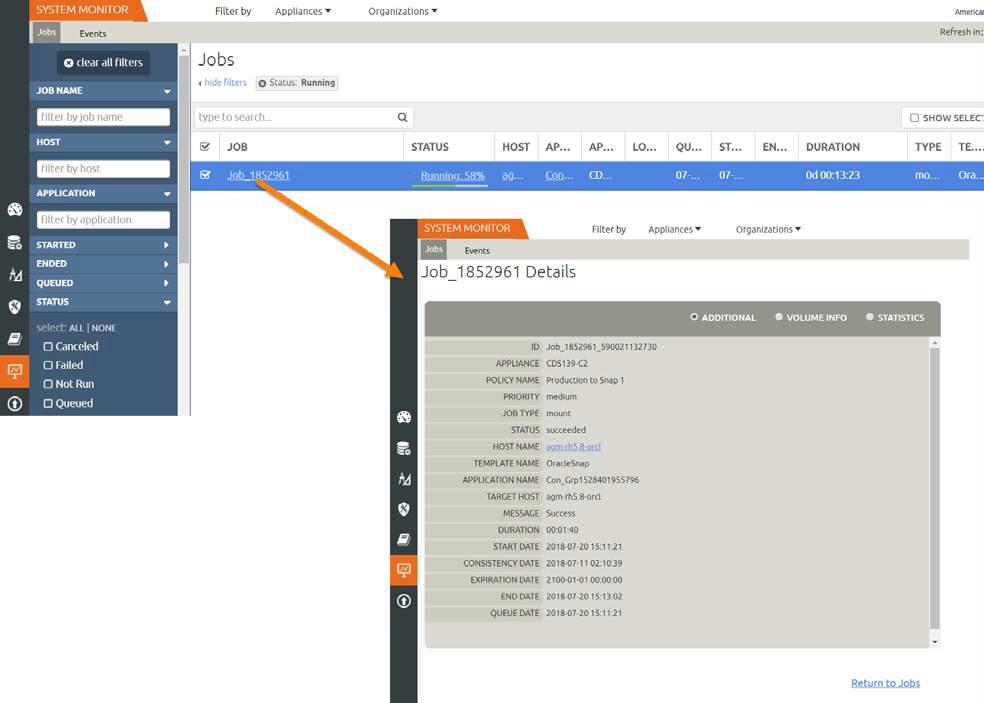Uncheck the Job_1852961 row checkbox
984x703 pixels.
point(205,175)
